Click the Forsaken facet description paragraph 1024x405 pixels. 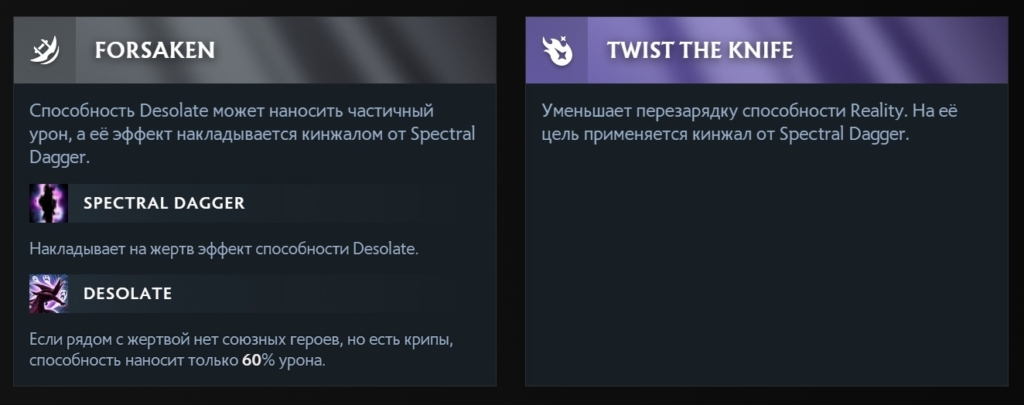(252, 133)
